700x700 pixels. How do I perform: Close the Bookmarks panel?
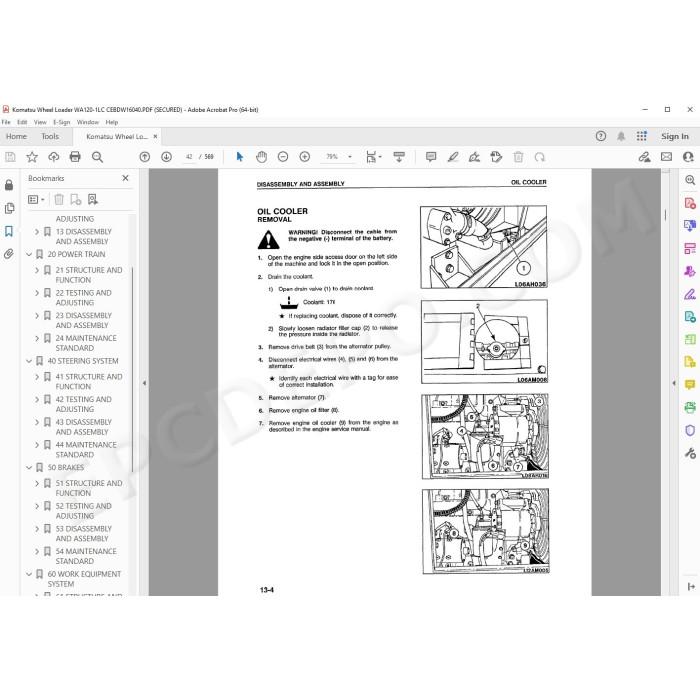pyautogui.click(x=125, y=178)
